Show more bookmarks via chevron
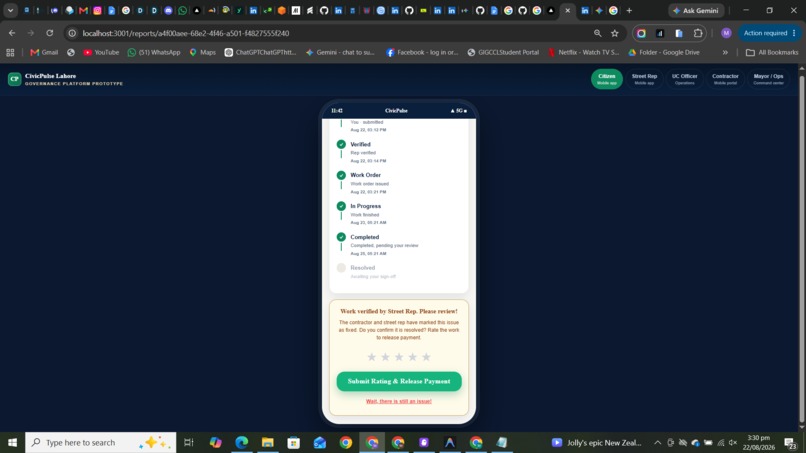The width and height of the screenshot is (806, 453). pos(725,52)
